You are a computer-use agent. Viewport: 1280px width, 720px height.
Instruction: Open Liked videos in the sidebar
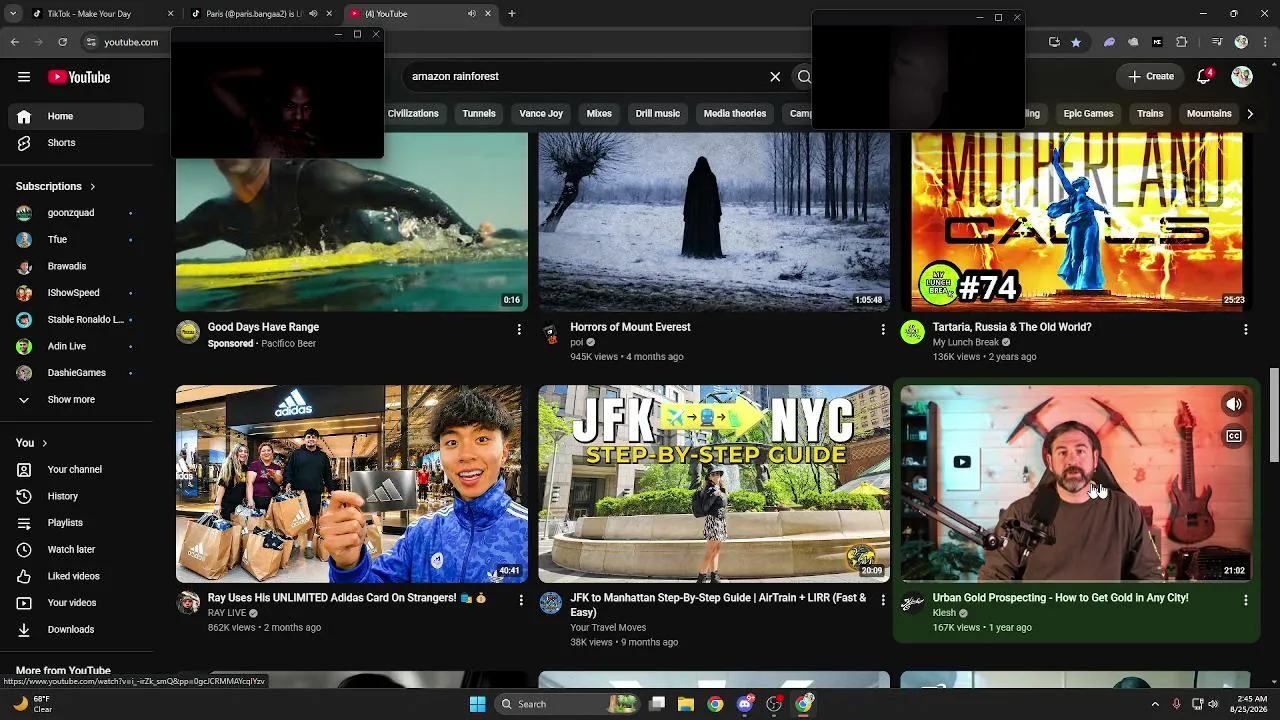(78, 576)
